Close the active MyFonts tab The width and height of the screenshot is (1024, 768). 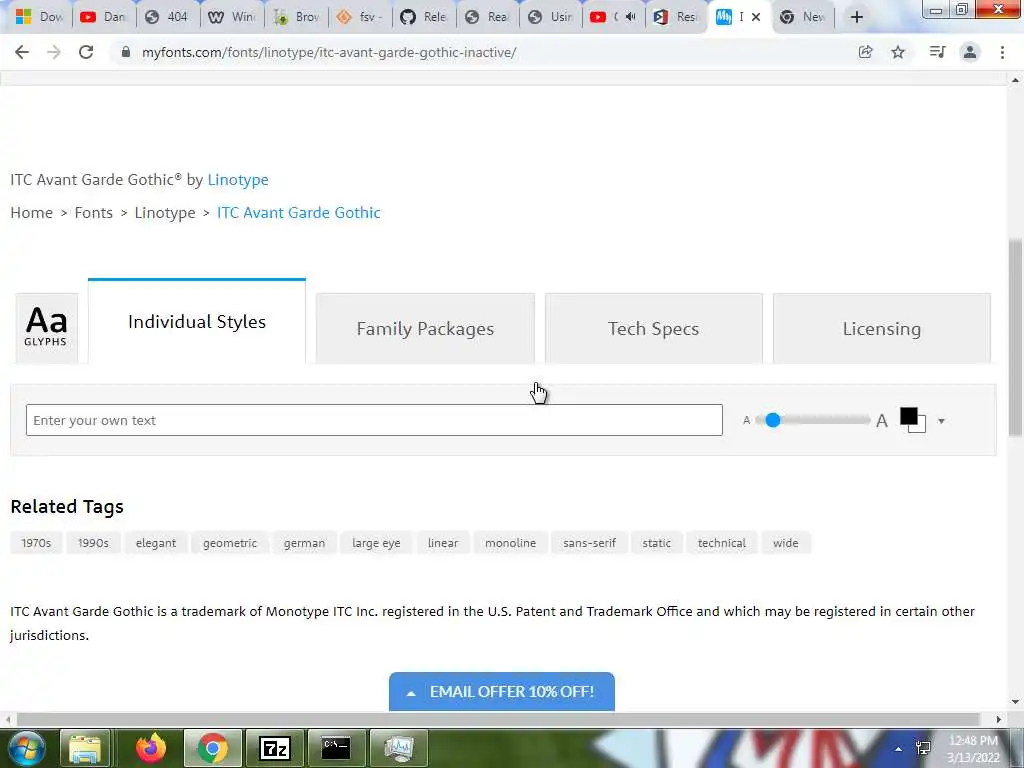pyautogui.click(x=756, y=17)
